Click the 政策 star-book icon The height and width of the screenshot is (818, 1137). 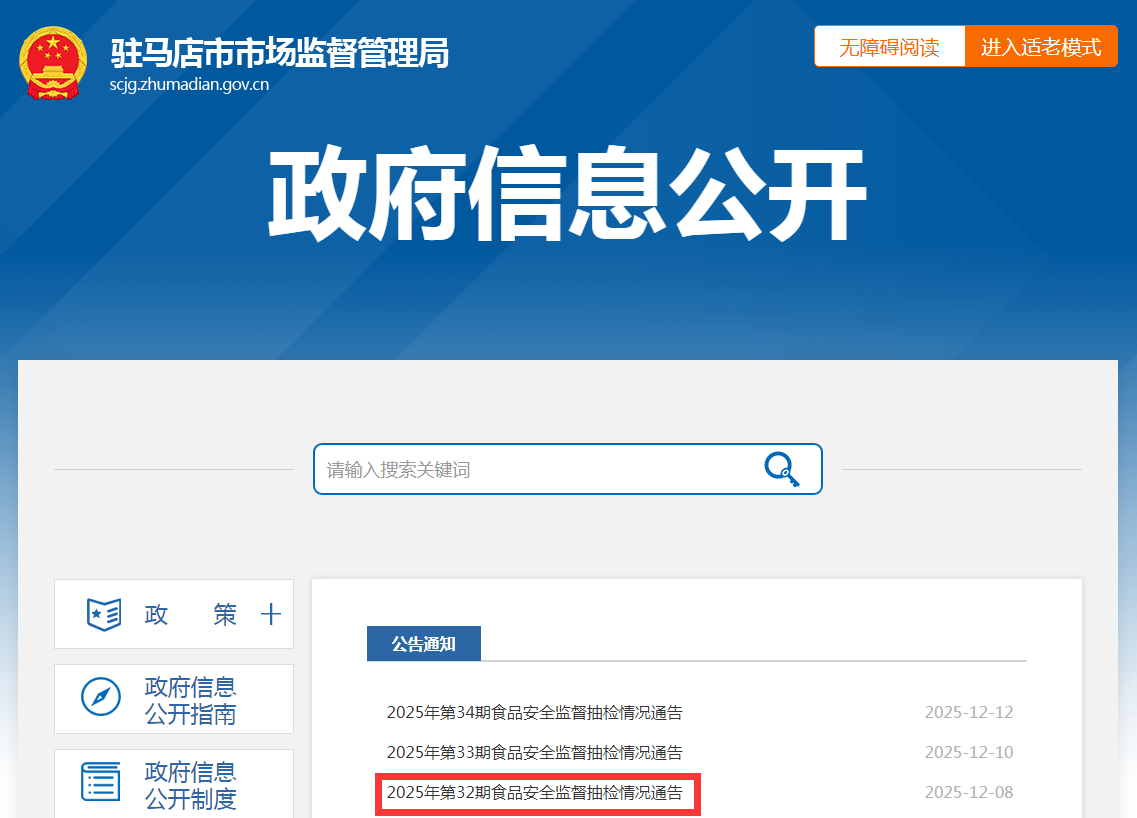104,614
